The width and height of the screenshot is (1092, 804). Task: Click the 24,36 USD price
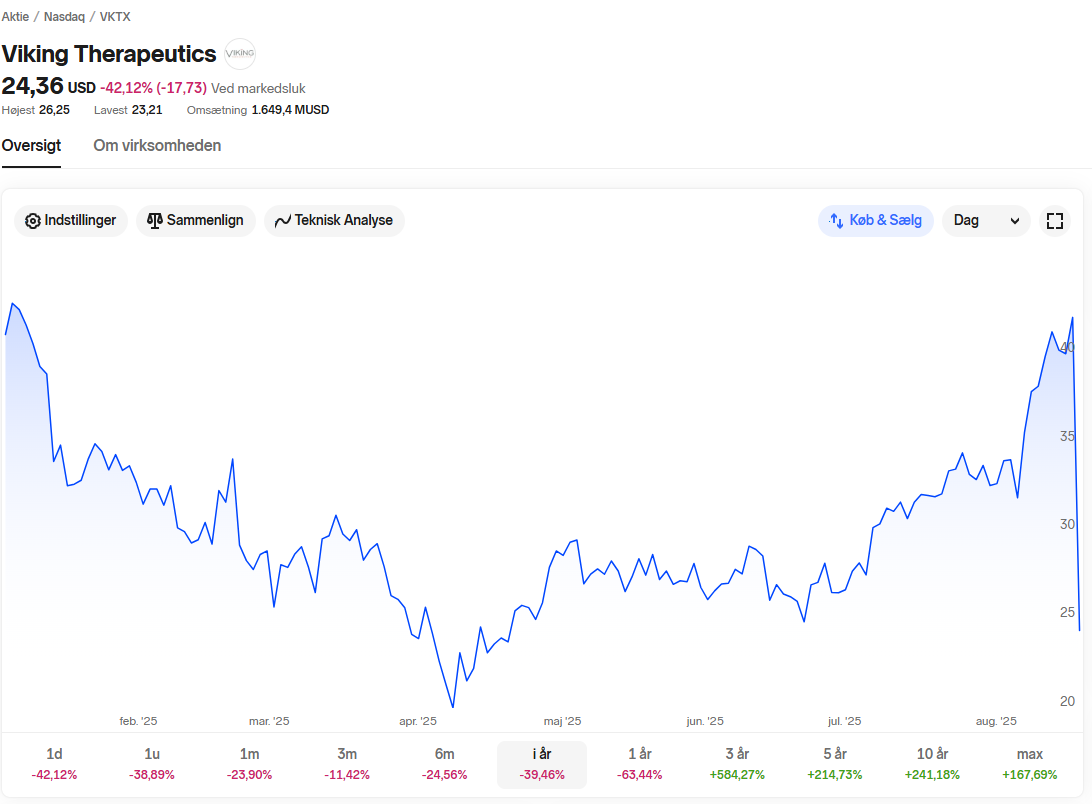tap(48, 86)
